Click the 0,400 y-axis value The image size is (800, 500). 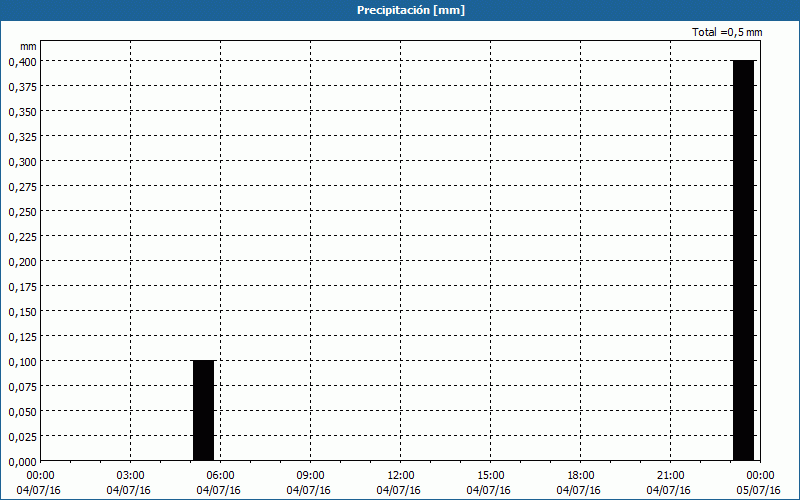coord(22,62)
